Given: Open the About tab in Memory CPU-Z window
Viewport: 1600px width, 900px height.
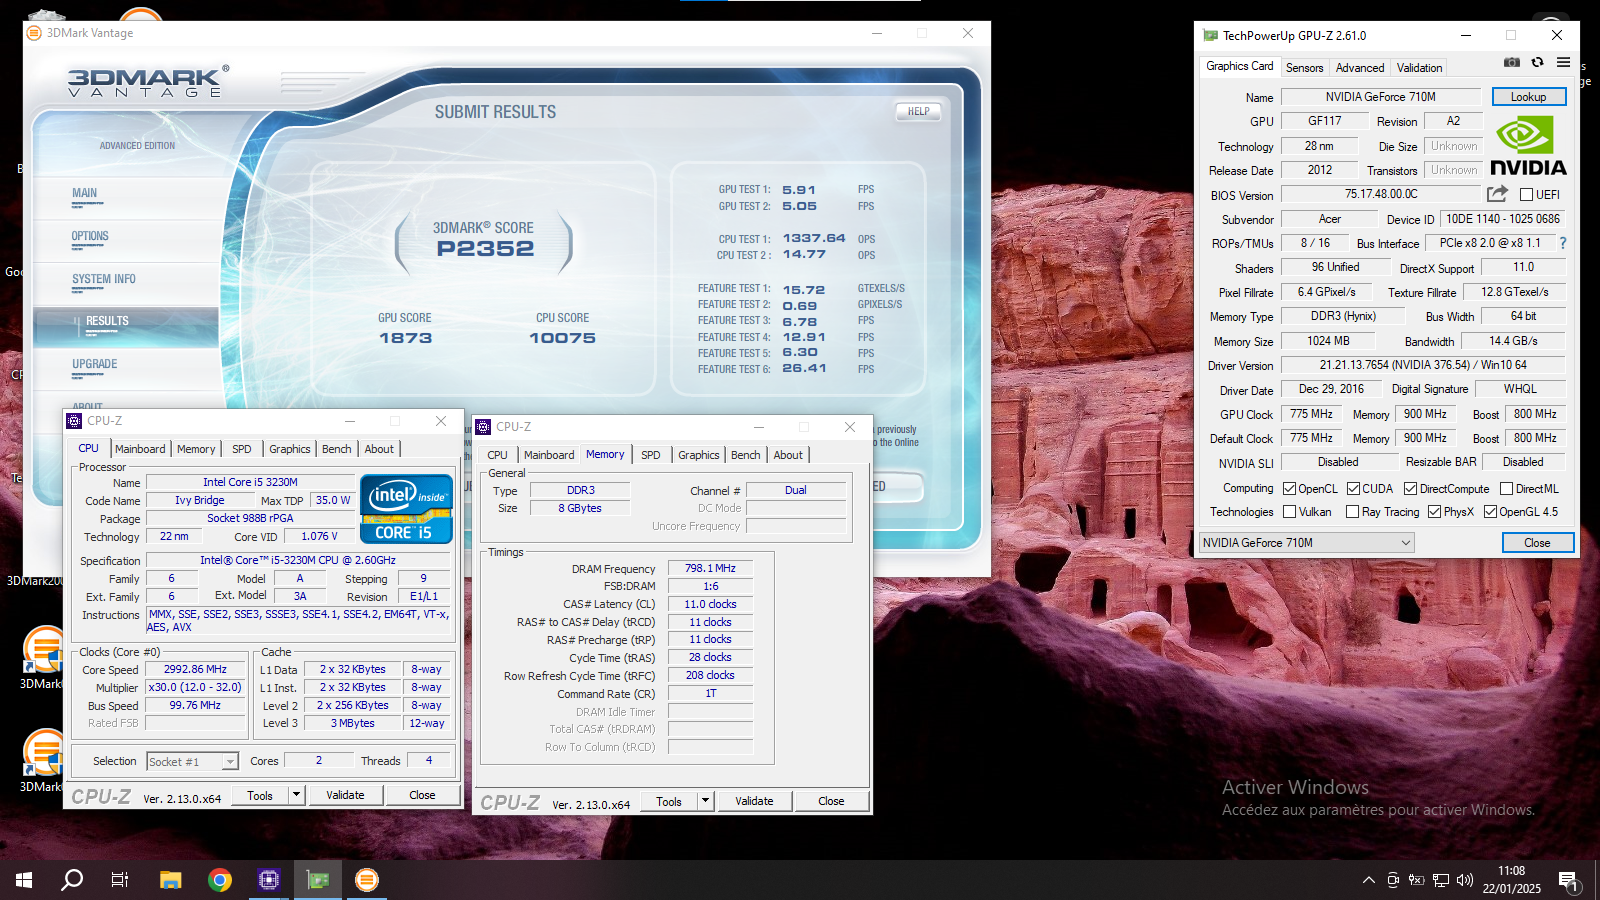Looking at the screenshot, I should 788,455.
